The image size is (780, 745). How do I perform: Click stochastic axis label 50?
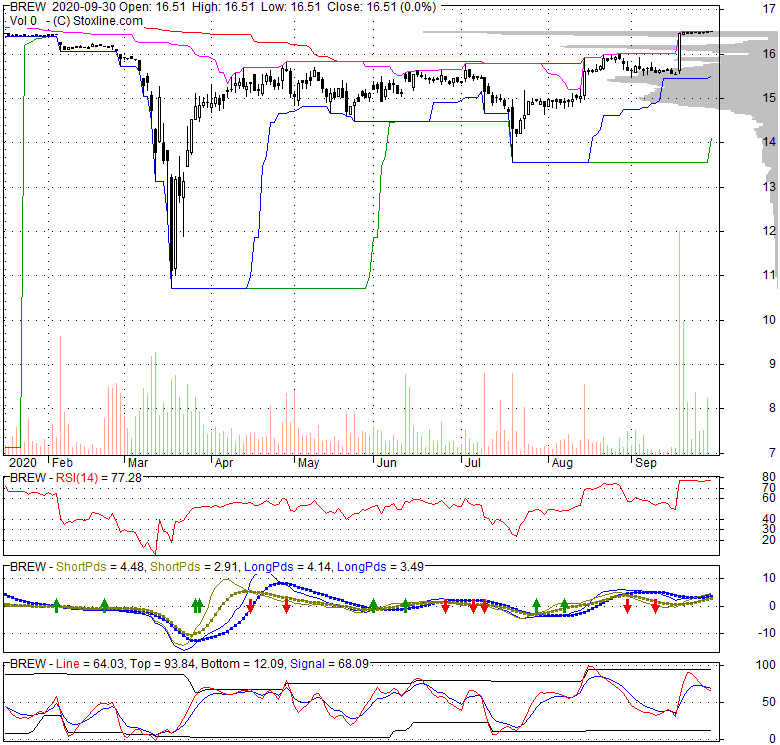point(769,702)
